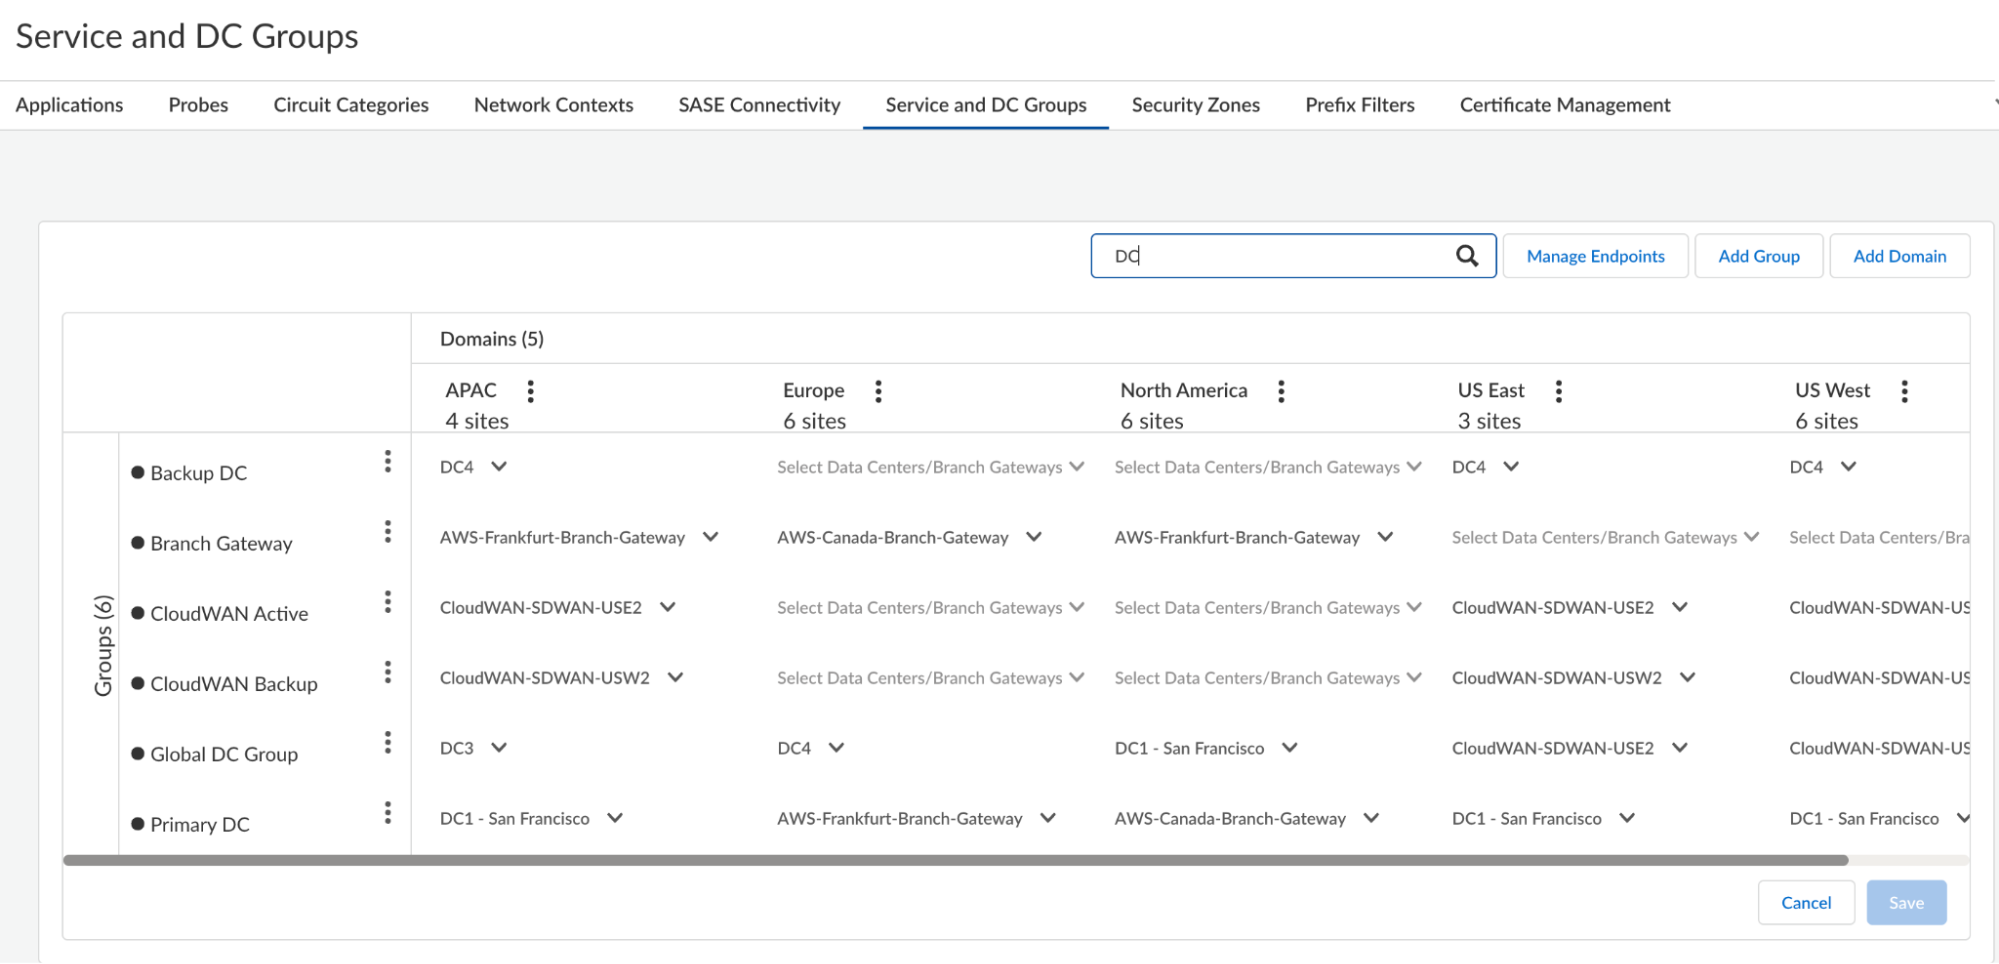Viewport: 1999px width, 964px height.
Task: Switch to the Circuit Categories tab
Action: click(x=351, y=105)
